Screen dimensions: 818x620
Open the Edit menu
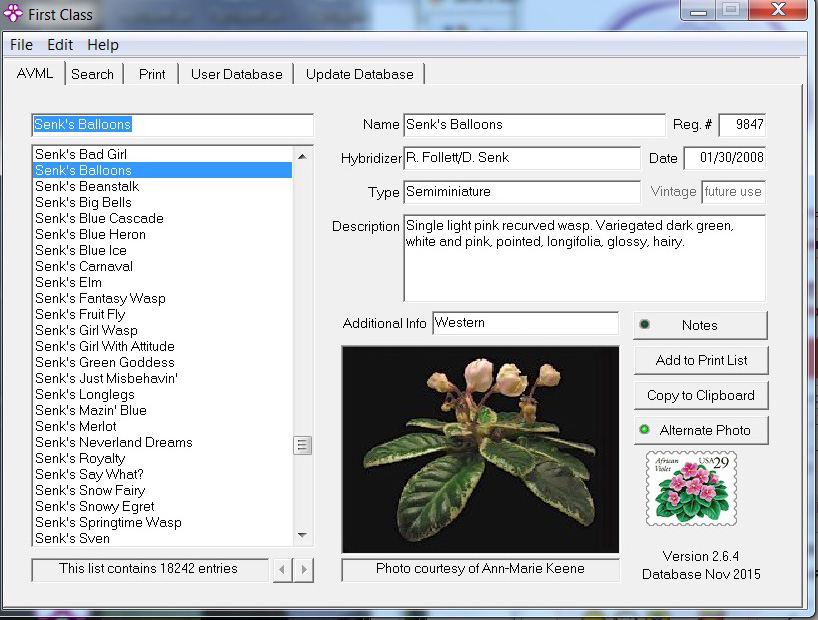[x=60, y=45]
